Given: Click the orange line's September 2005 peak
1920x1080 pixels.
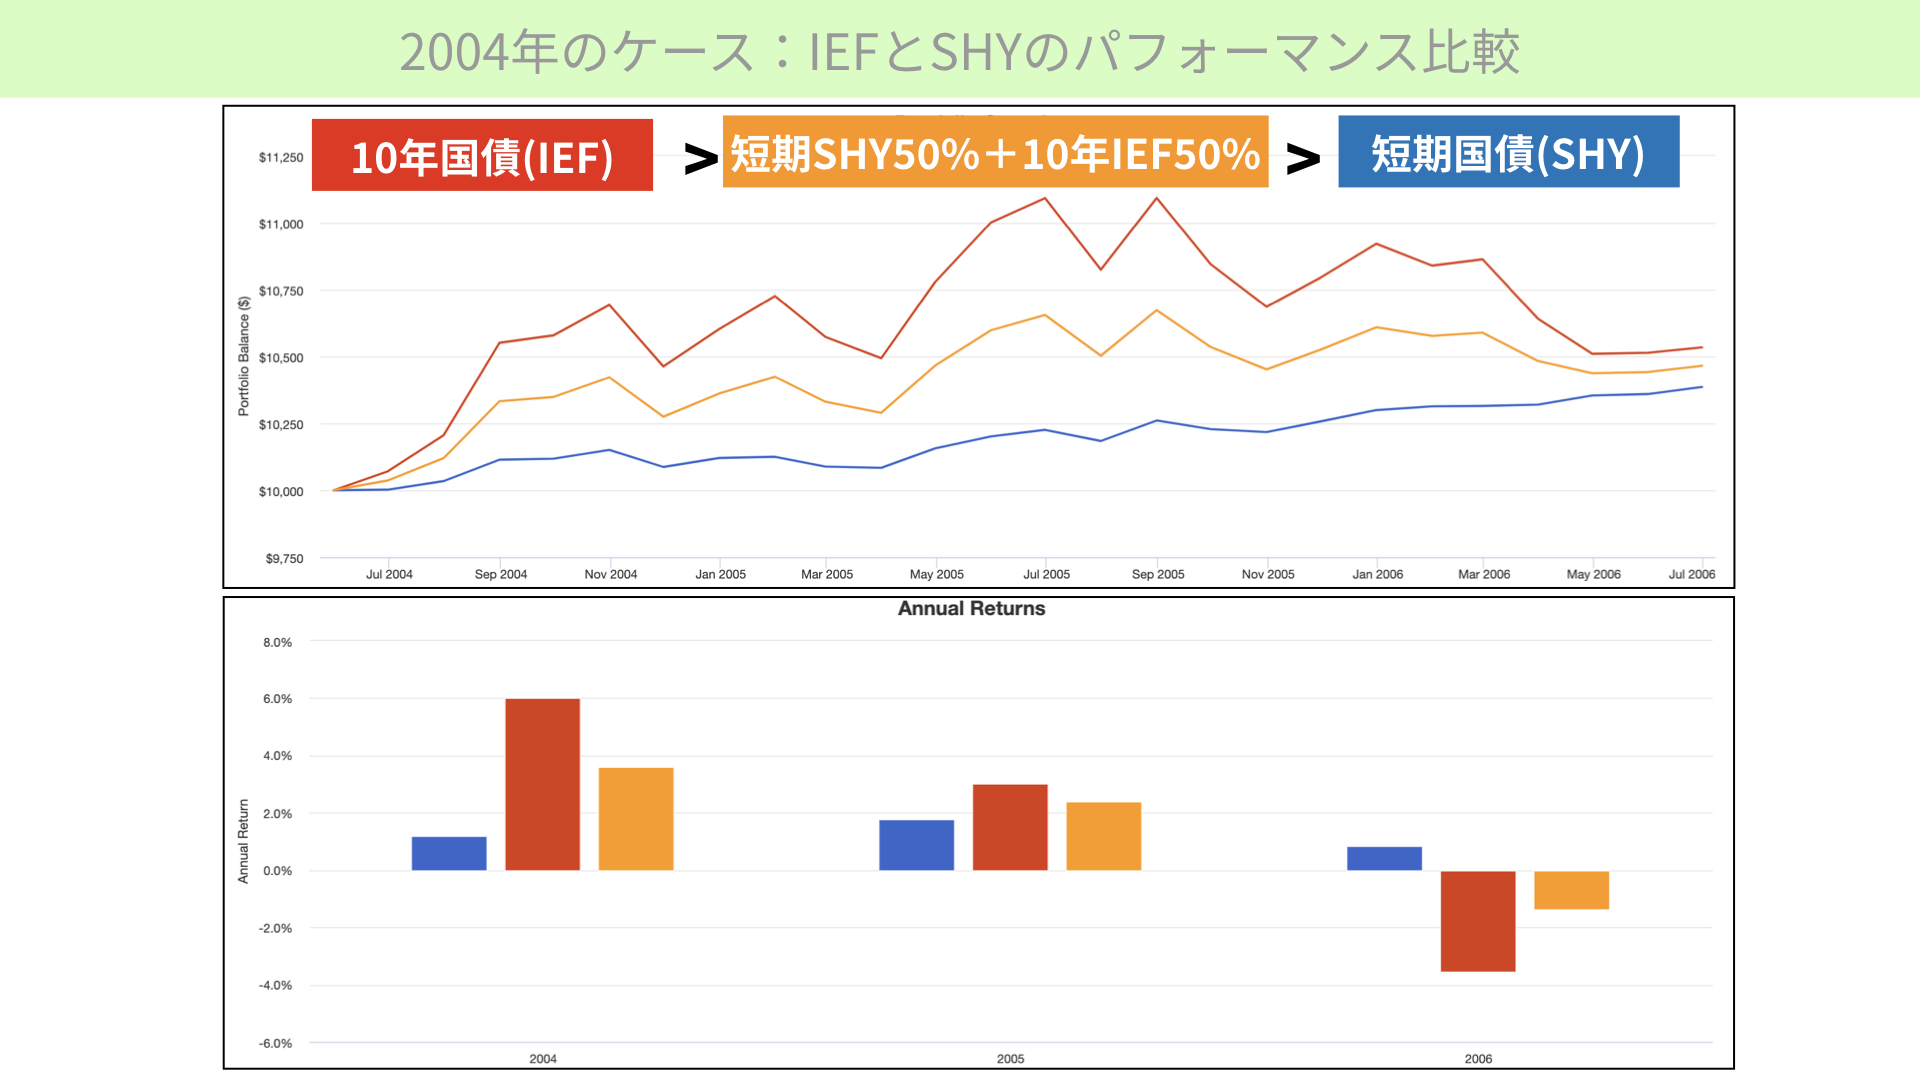Looking at the screenshot, I should pyautogui.click(x=1157, y=310).
